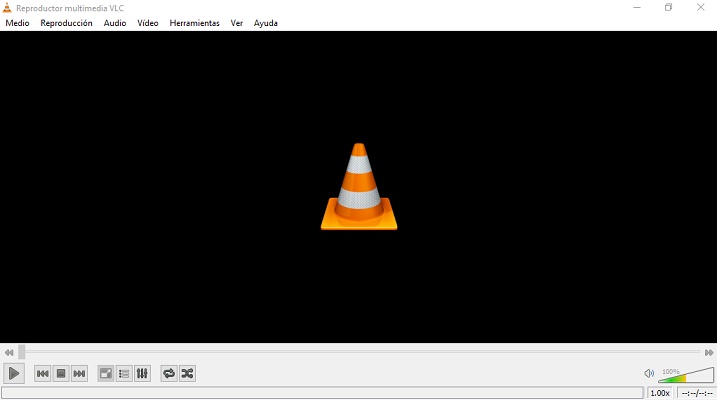
Task: Stop playback with the square button
Action: (x=61, y=373)
